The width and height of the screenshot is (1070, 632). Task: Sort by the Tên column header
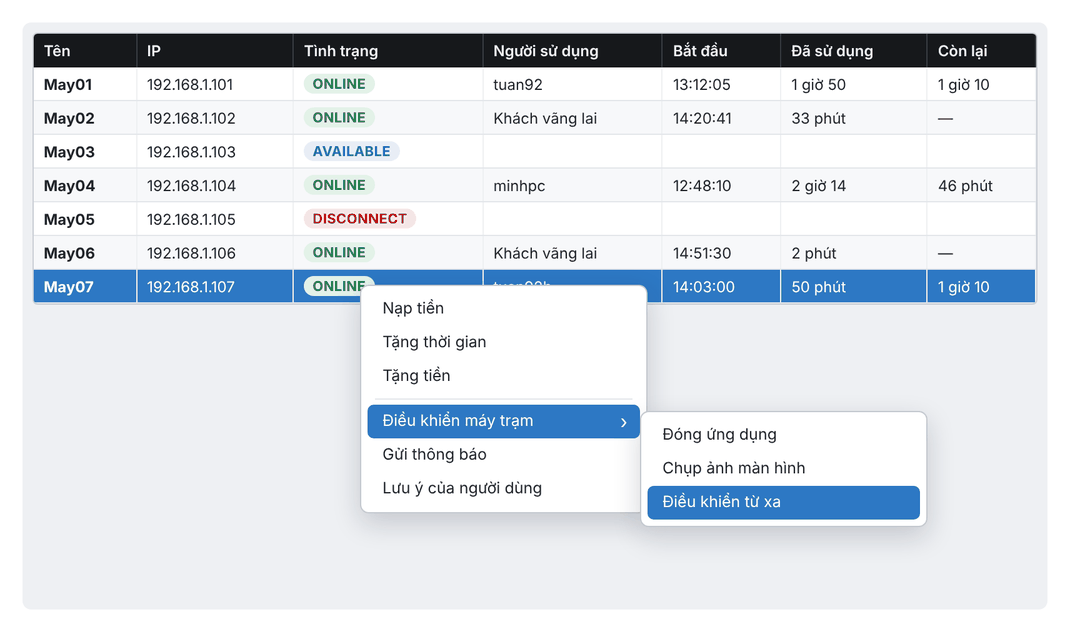[85, 51]
